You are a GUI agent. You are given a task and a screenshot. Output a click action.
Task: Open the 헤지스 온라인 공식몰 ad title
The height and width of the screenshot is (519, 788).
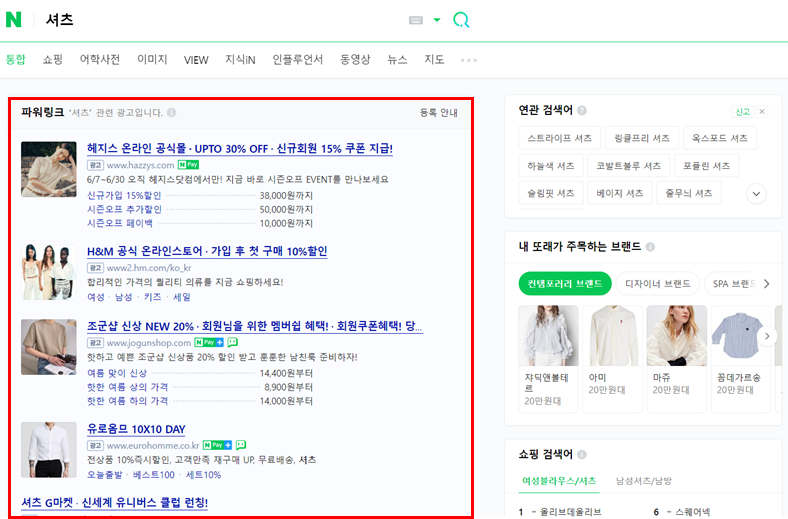point(240,148)
